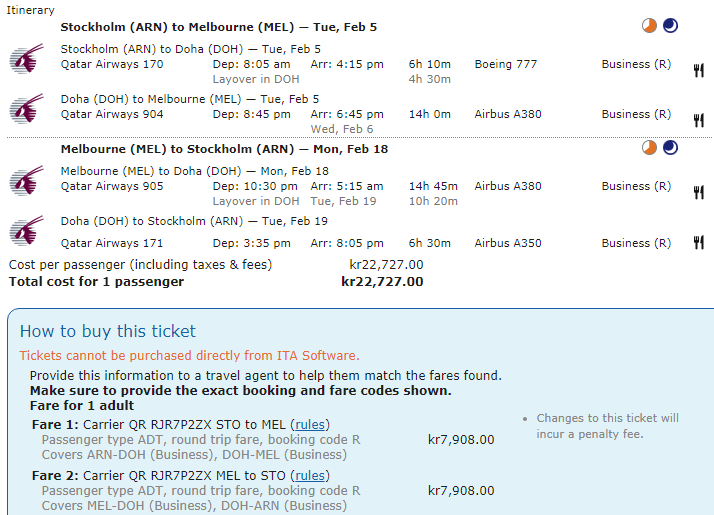The height and width of the screenshot is (515, 714).
Task: Click blue overnight moon icon for Stockholm to Melbourne
Action: click(670, 26)
